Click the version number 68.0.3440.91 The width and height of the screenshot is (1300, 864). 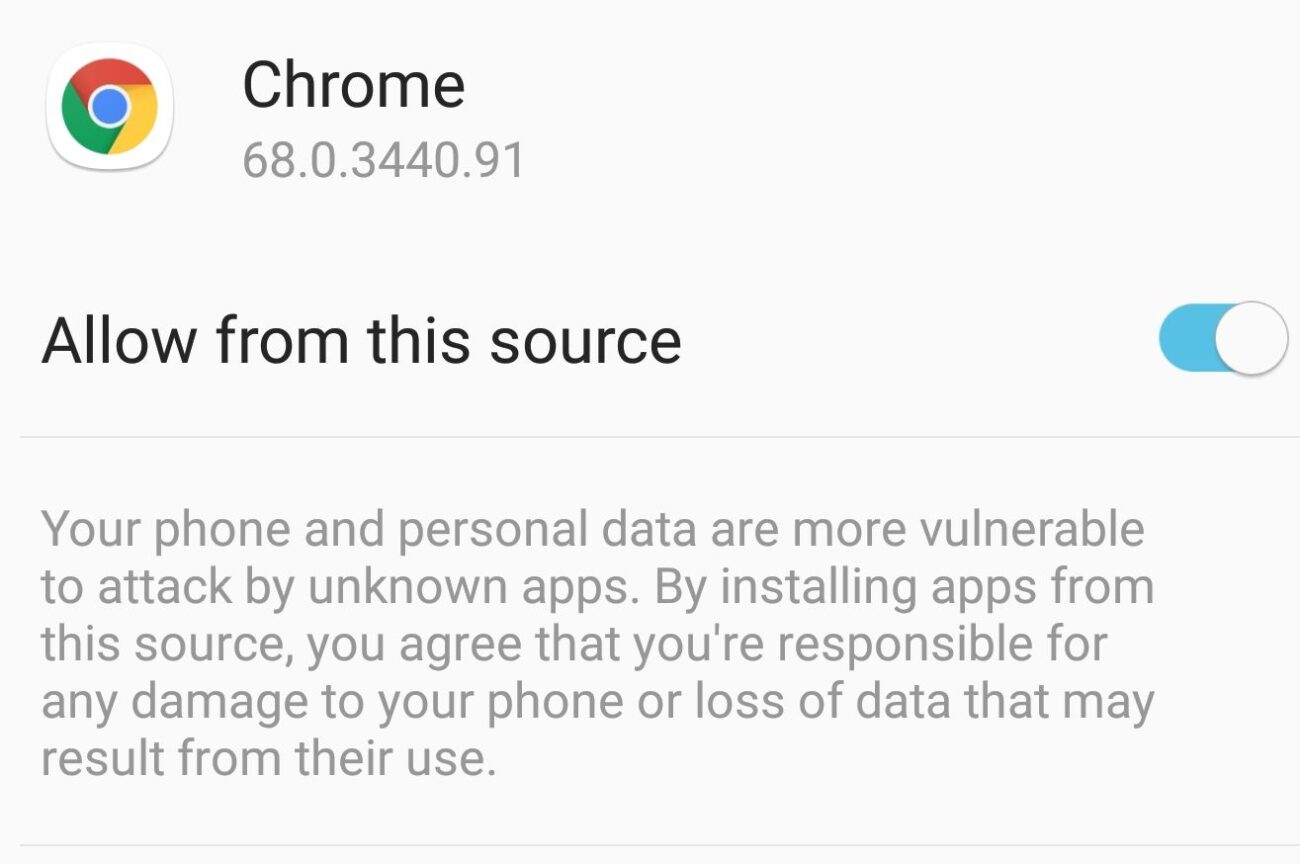[383, 161]
